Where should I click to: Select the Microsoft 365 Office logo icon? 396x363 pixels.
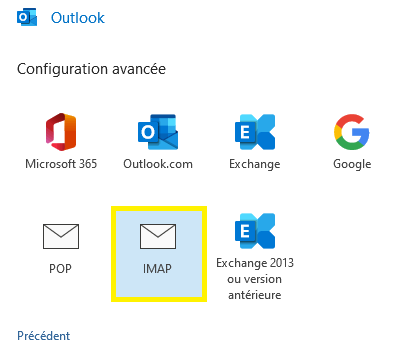point(61,132)
